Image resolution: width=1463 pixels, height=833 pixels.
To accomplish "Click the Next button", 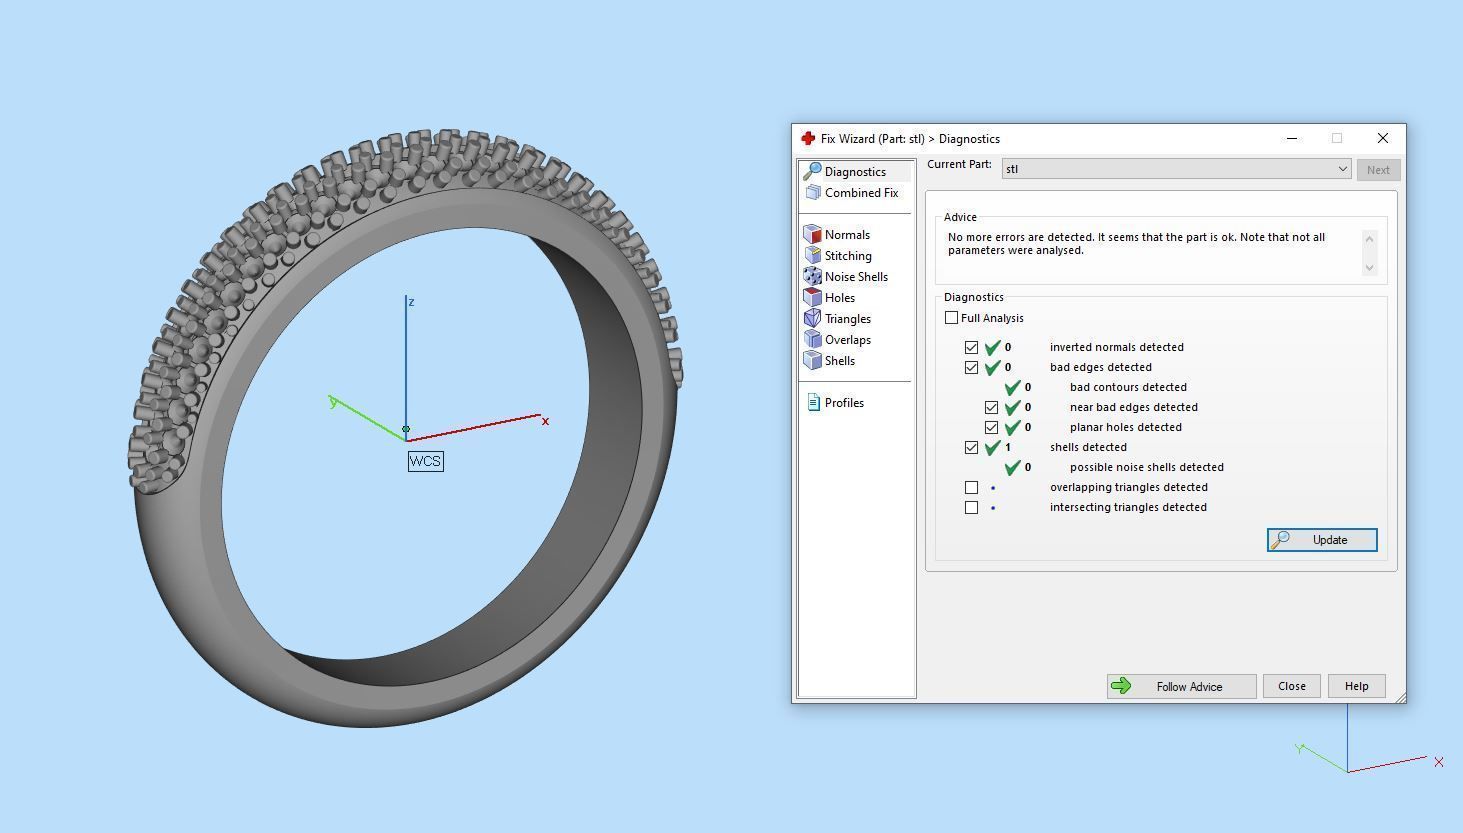I will coord(1378,170).
